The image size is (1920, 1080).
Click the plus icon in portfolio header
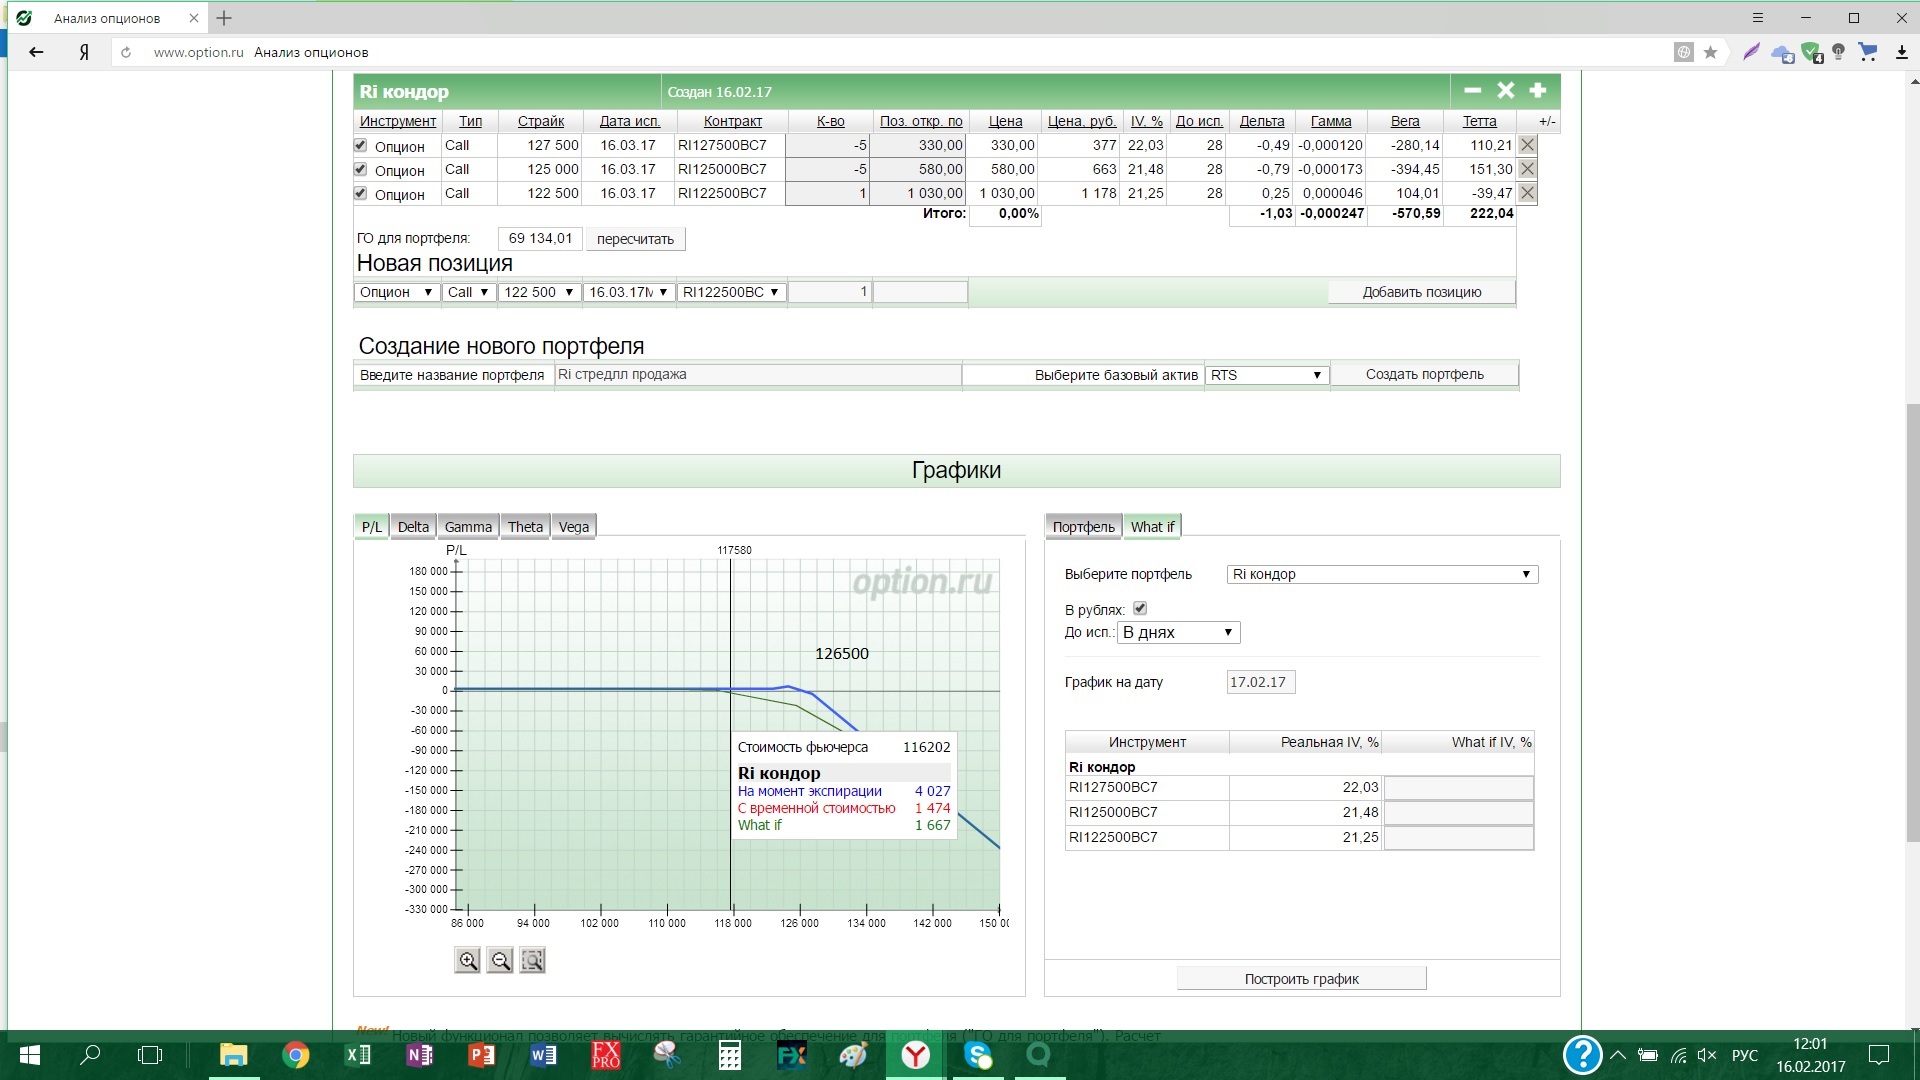(x=1538, y=91)
